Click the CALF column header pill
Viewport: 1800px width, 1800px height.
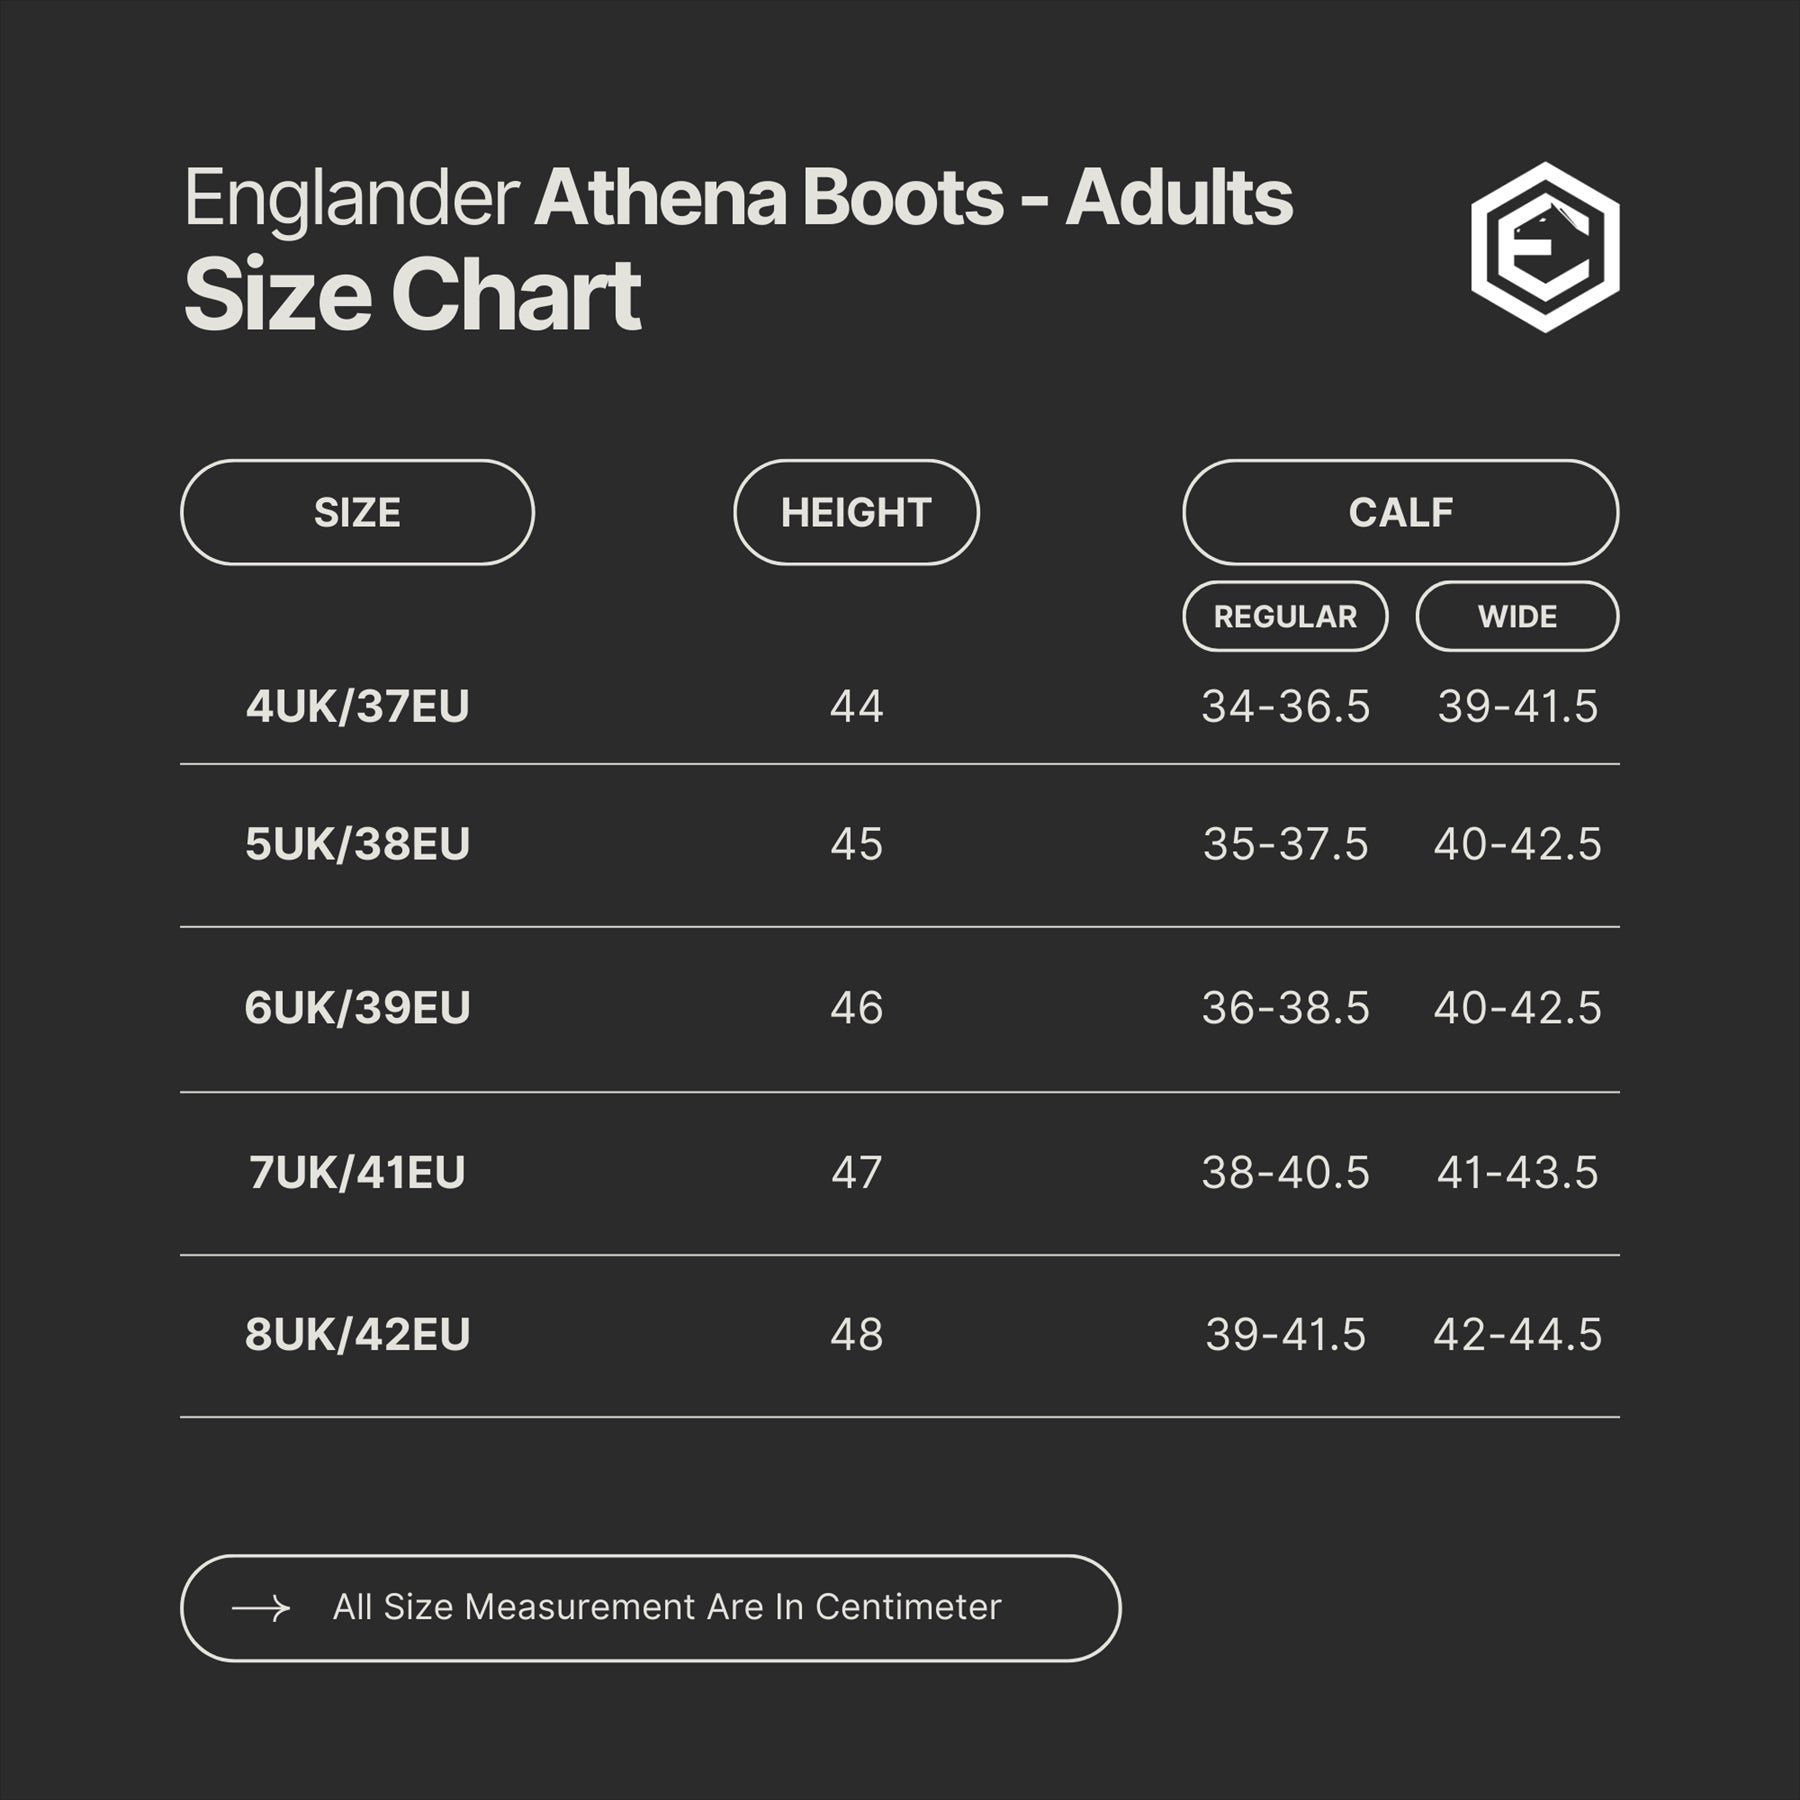(x=1400, y=513)
